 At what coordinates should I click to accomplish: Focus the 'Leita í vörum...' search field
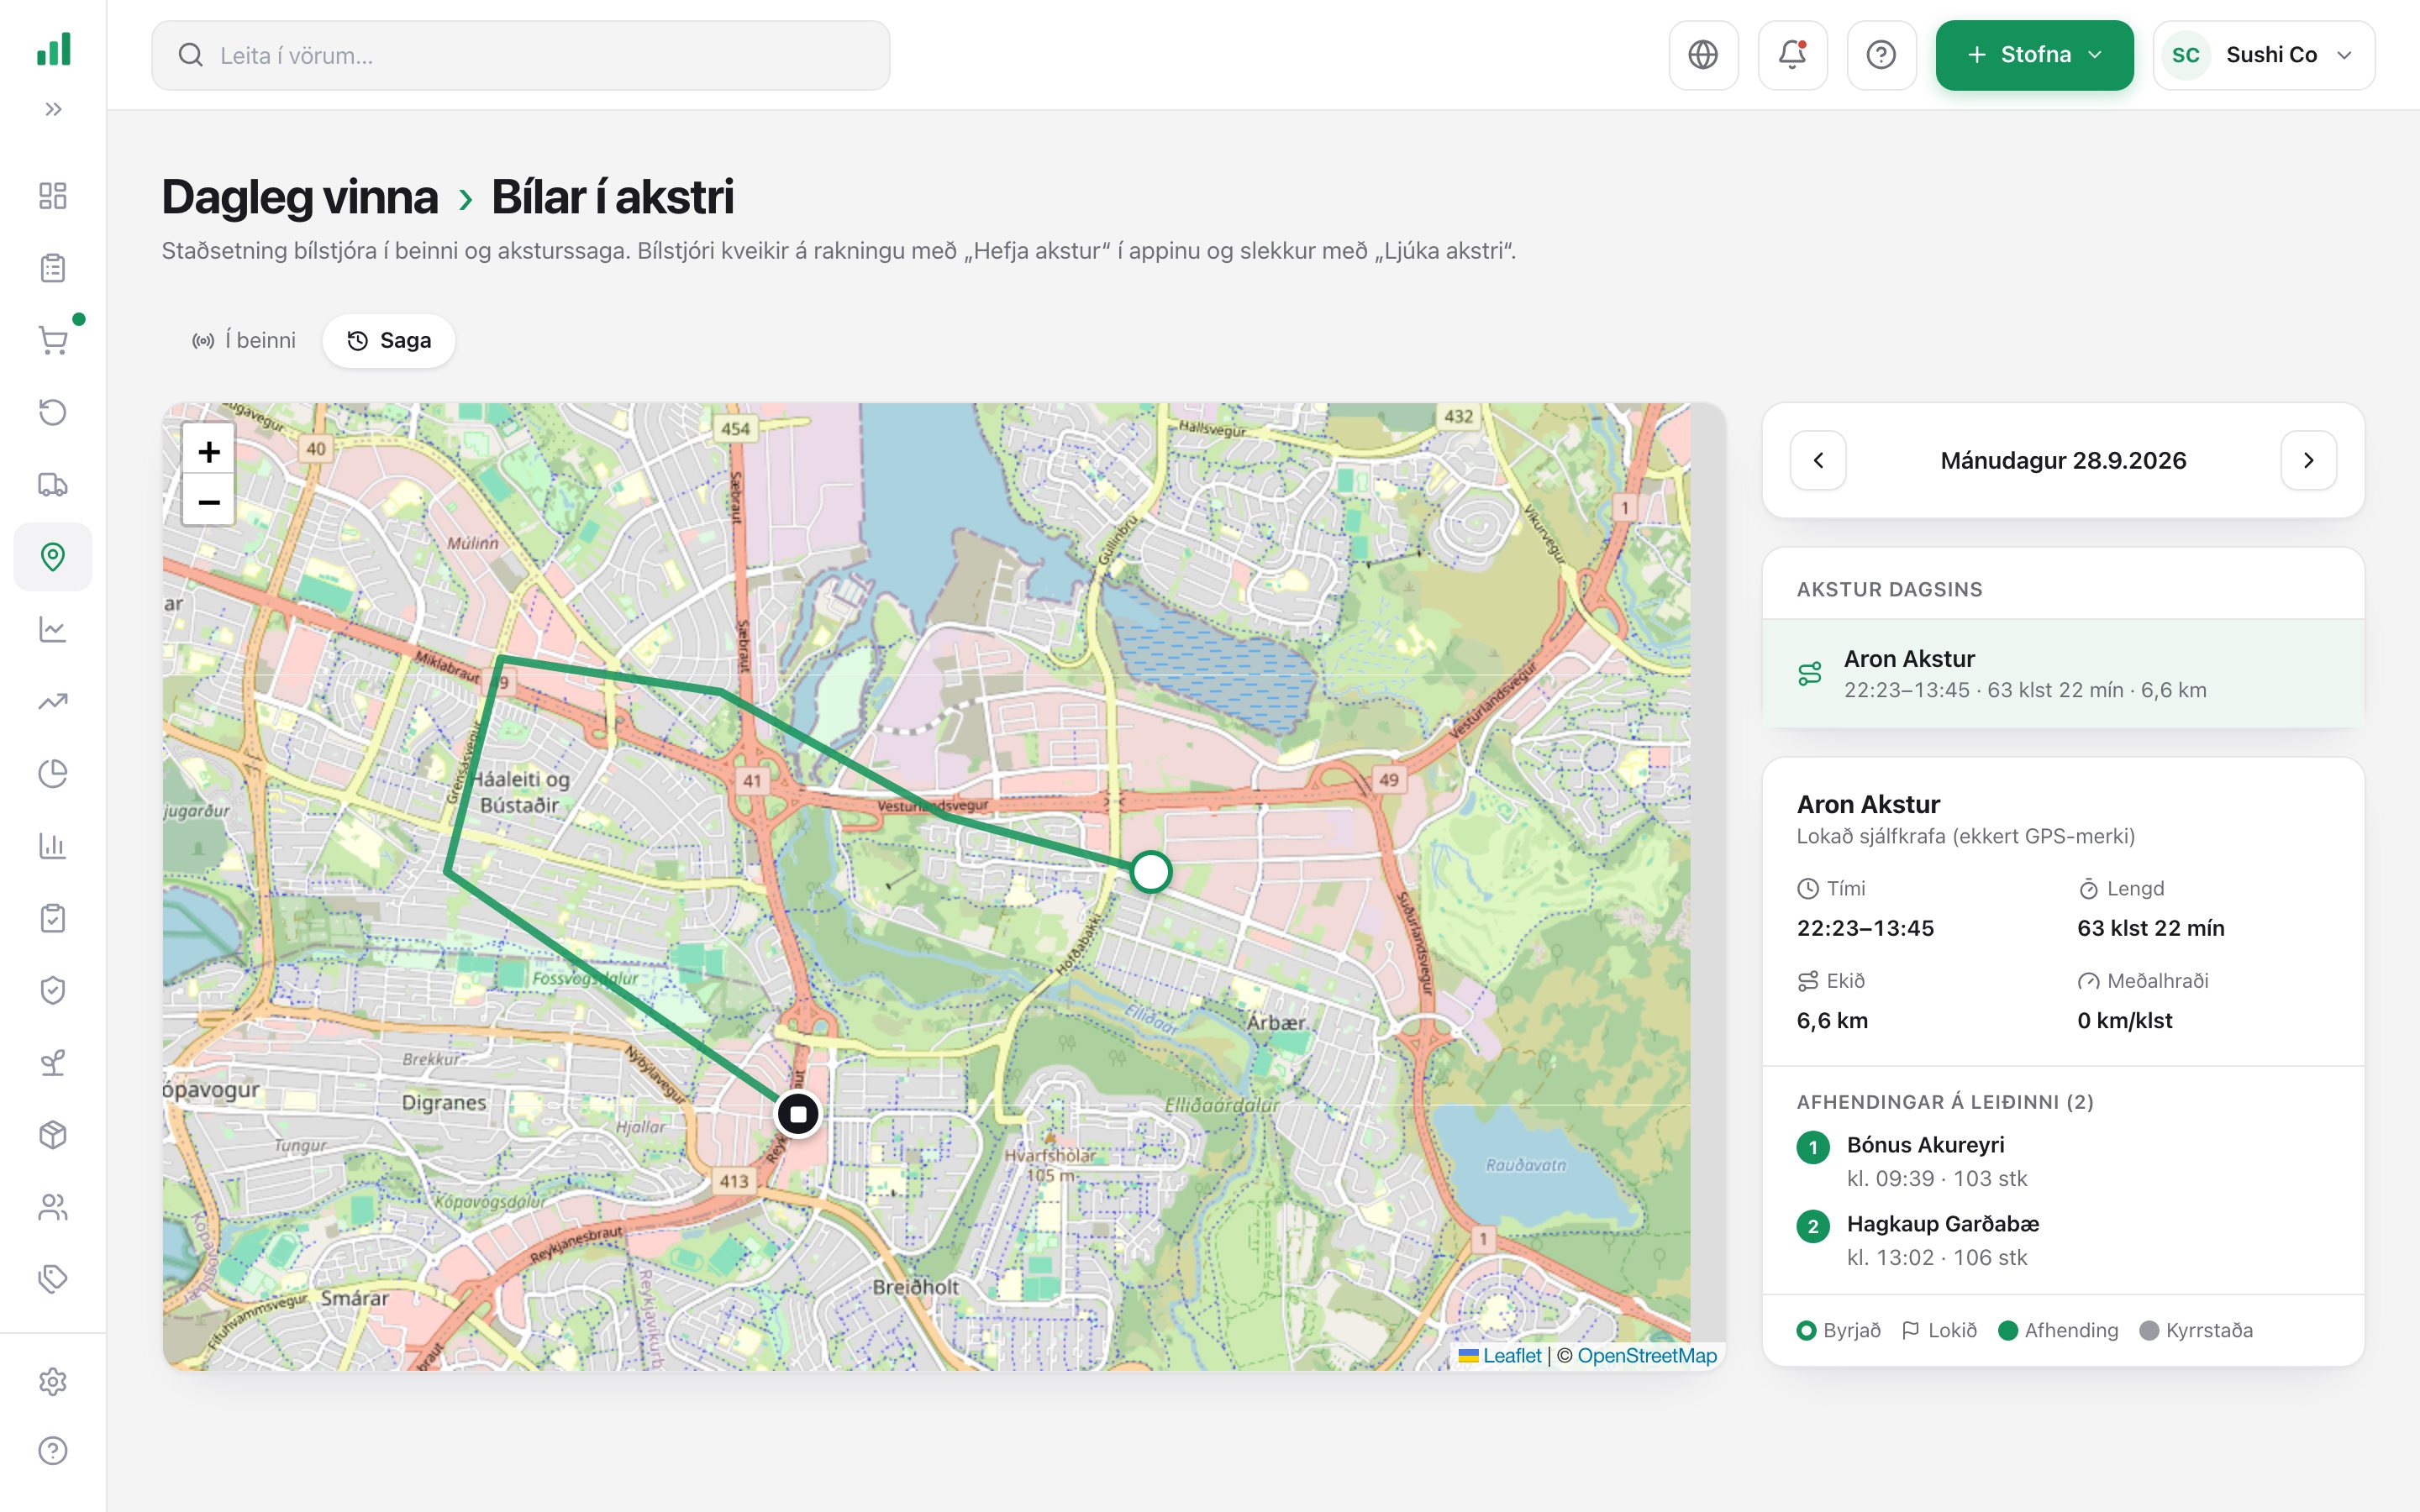pyautogui.click(x=520, y=55)
